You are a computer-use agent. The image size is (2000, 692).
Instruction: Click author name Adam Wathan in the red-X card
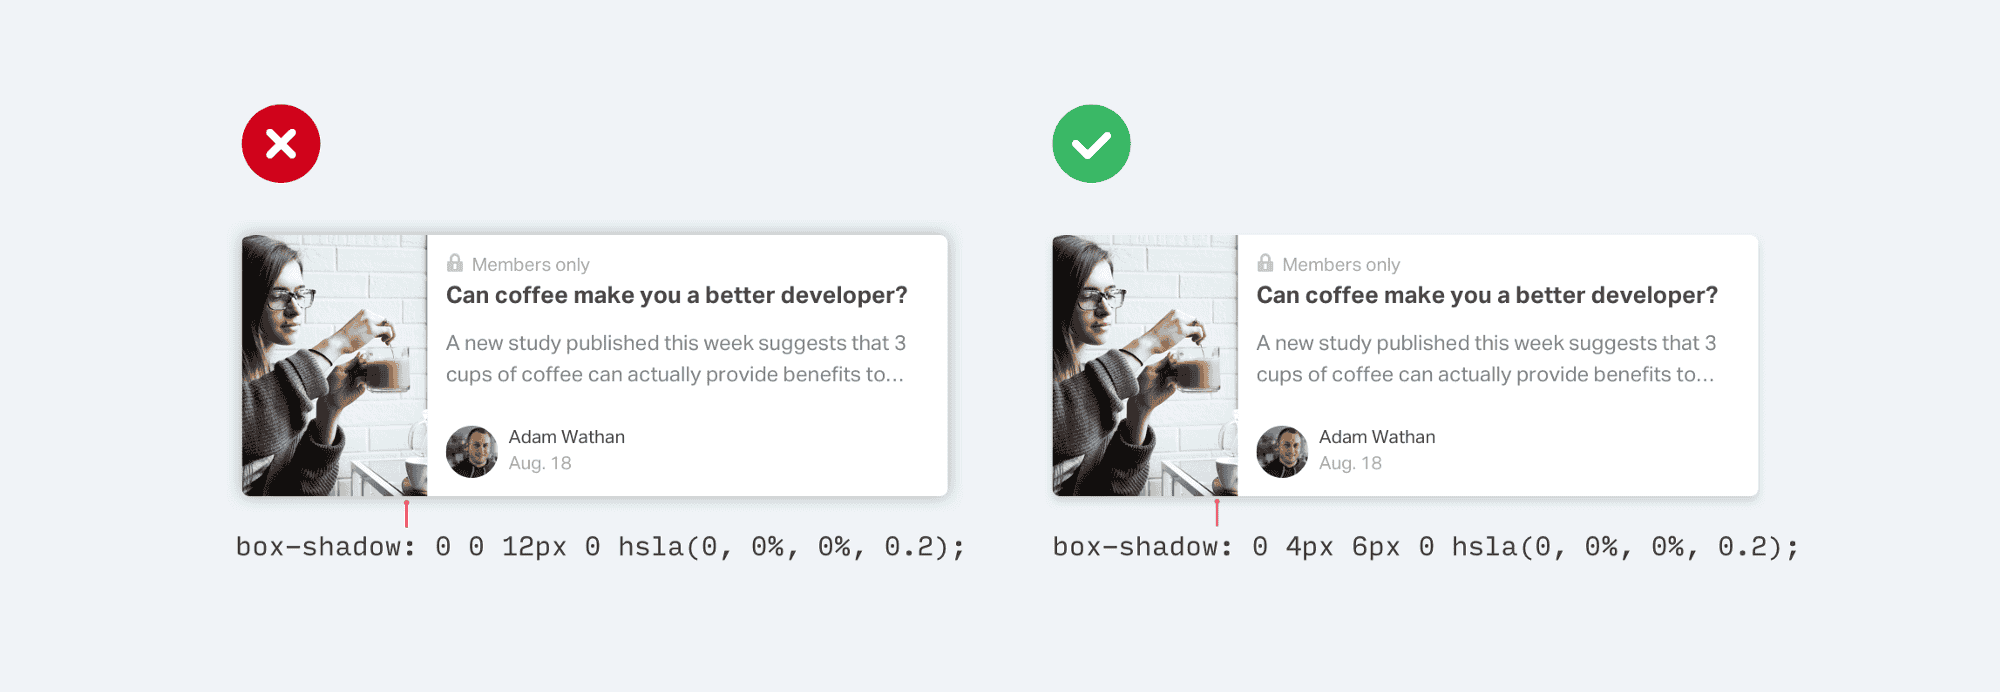tap(566, 437)
